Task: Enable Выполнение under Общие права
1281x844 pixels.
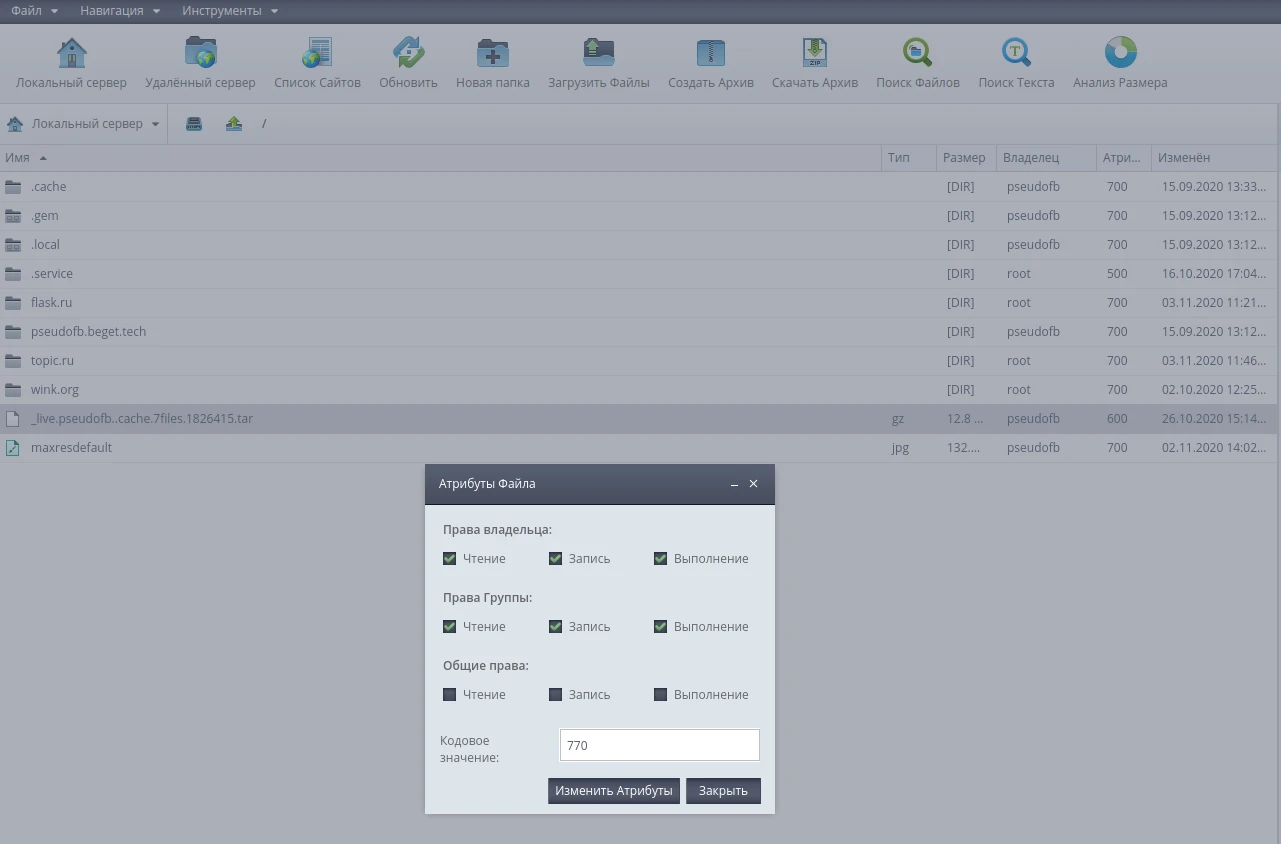Action: click(x=661, y=695)
